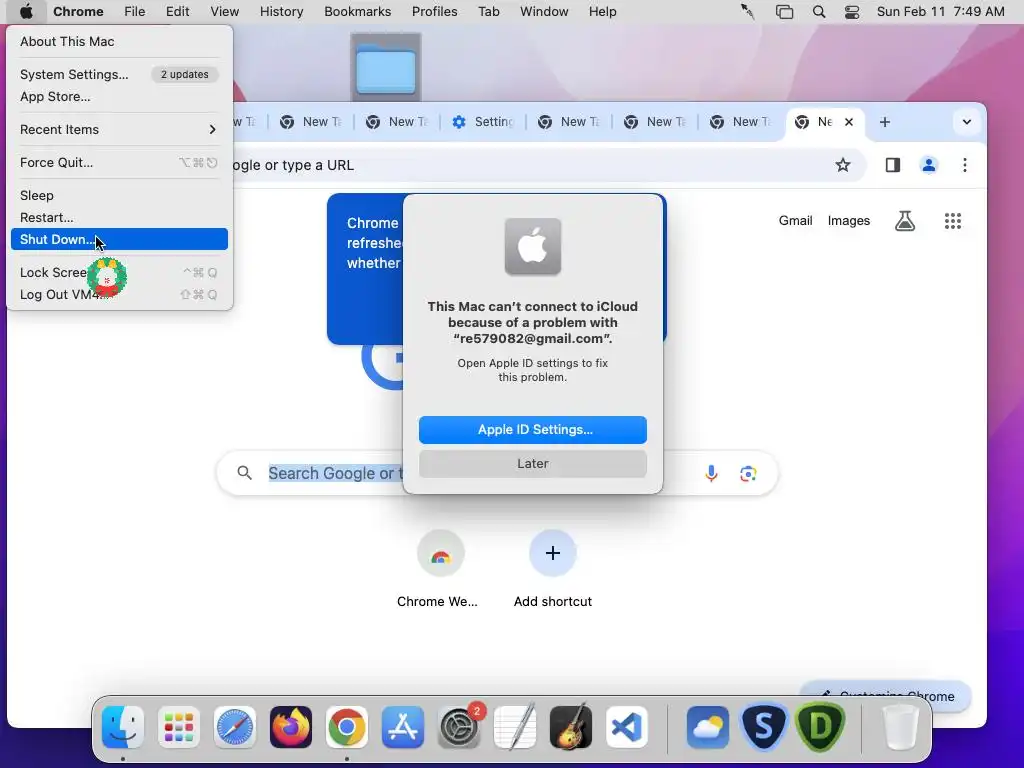
Task: Open green D shield app in Dock
Action: click(x=820, y=726)
